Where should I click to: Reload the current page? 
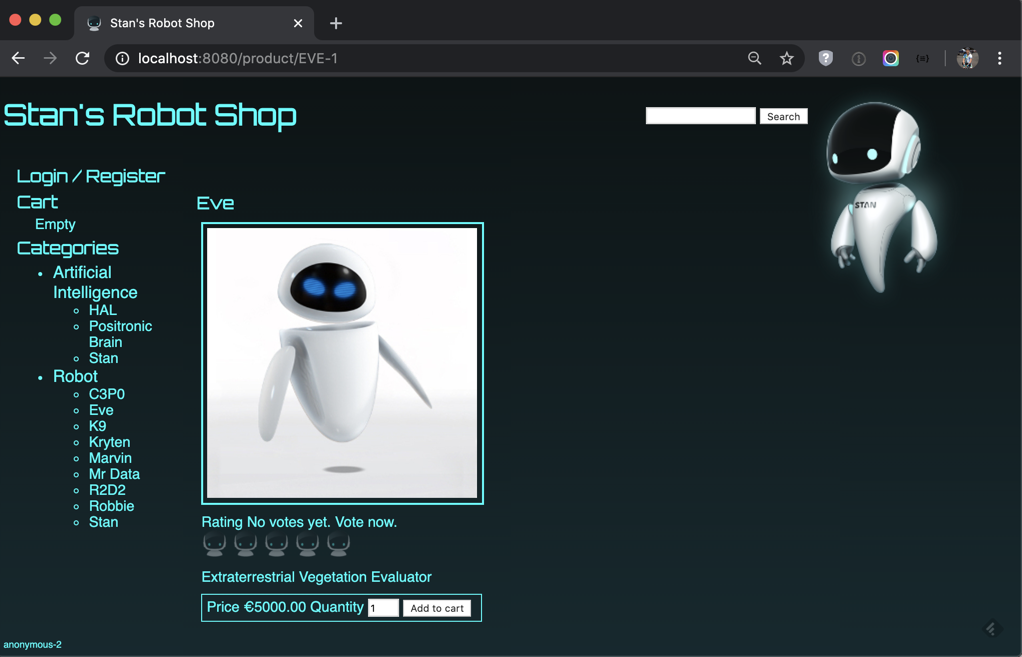point(82,58)
